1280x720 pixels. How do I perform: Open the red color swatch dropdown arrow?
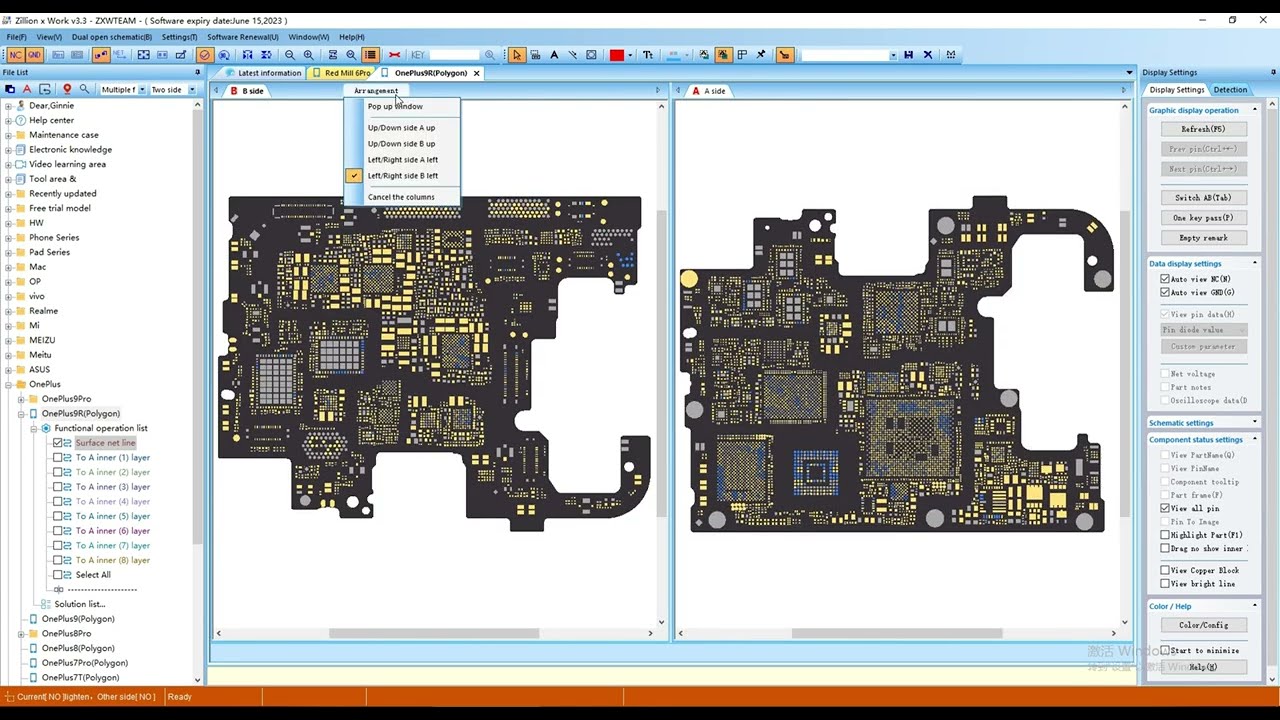(630, 55)
